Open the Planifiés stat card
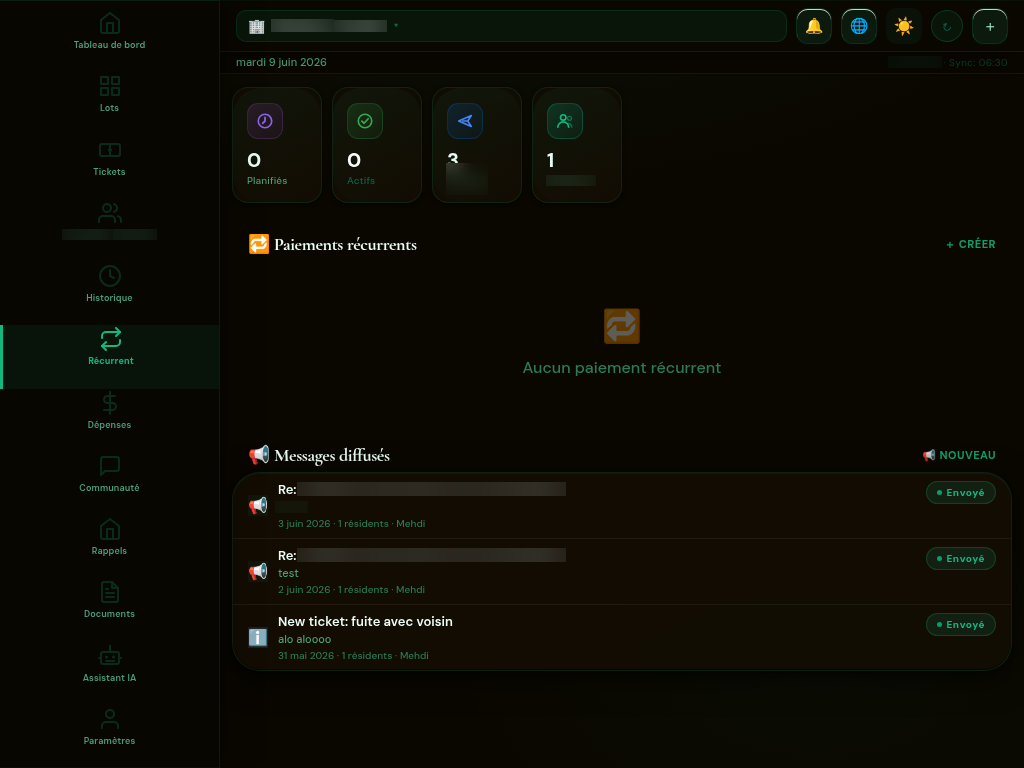 pyautogui.click(x=277, y=145)
